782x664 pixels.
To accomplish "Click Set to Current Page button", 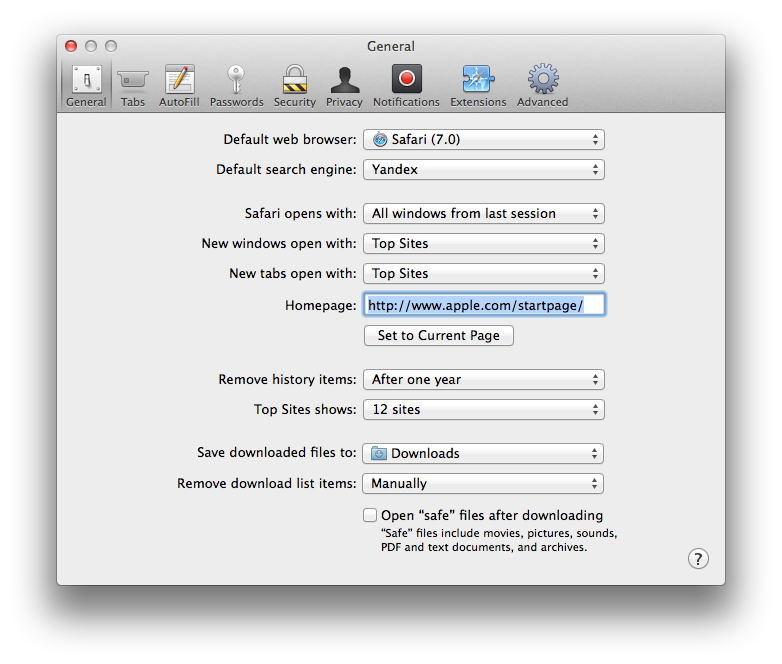I will pos(439,335).
